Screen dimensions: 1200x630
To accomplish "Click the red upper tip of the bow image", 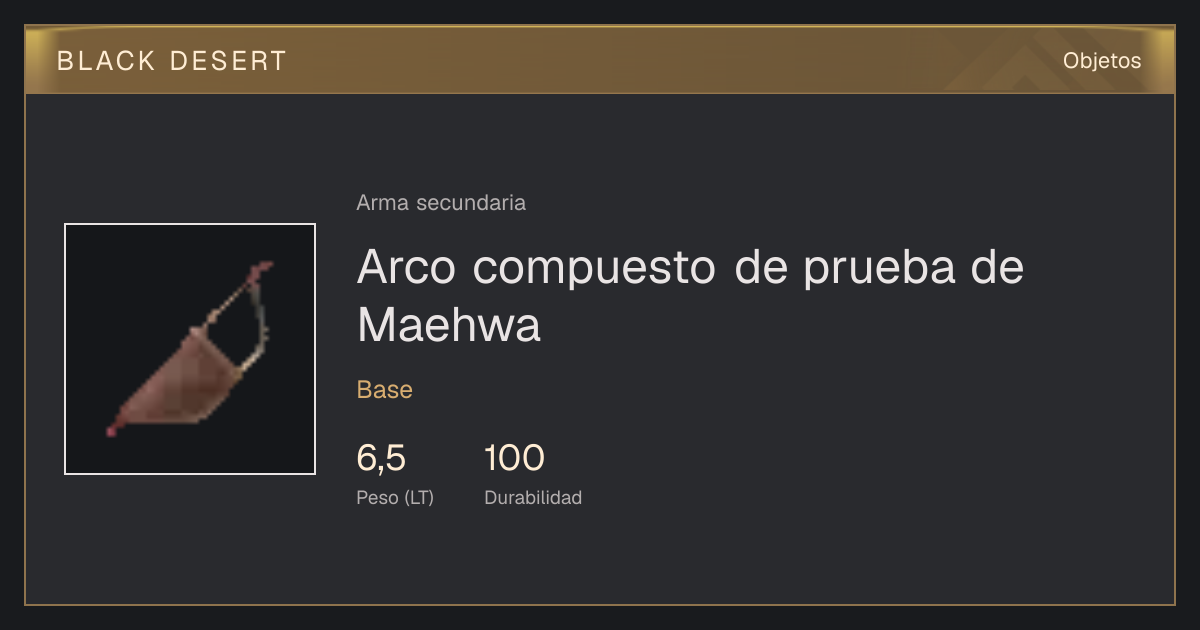I will (264, 268).
